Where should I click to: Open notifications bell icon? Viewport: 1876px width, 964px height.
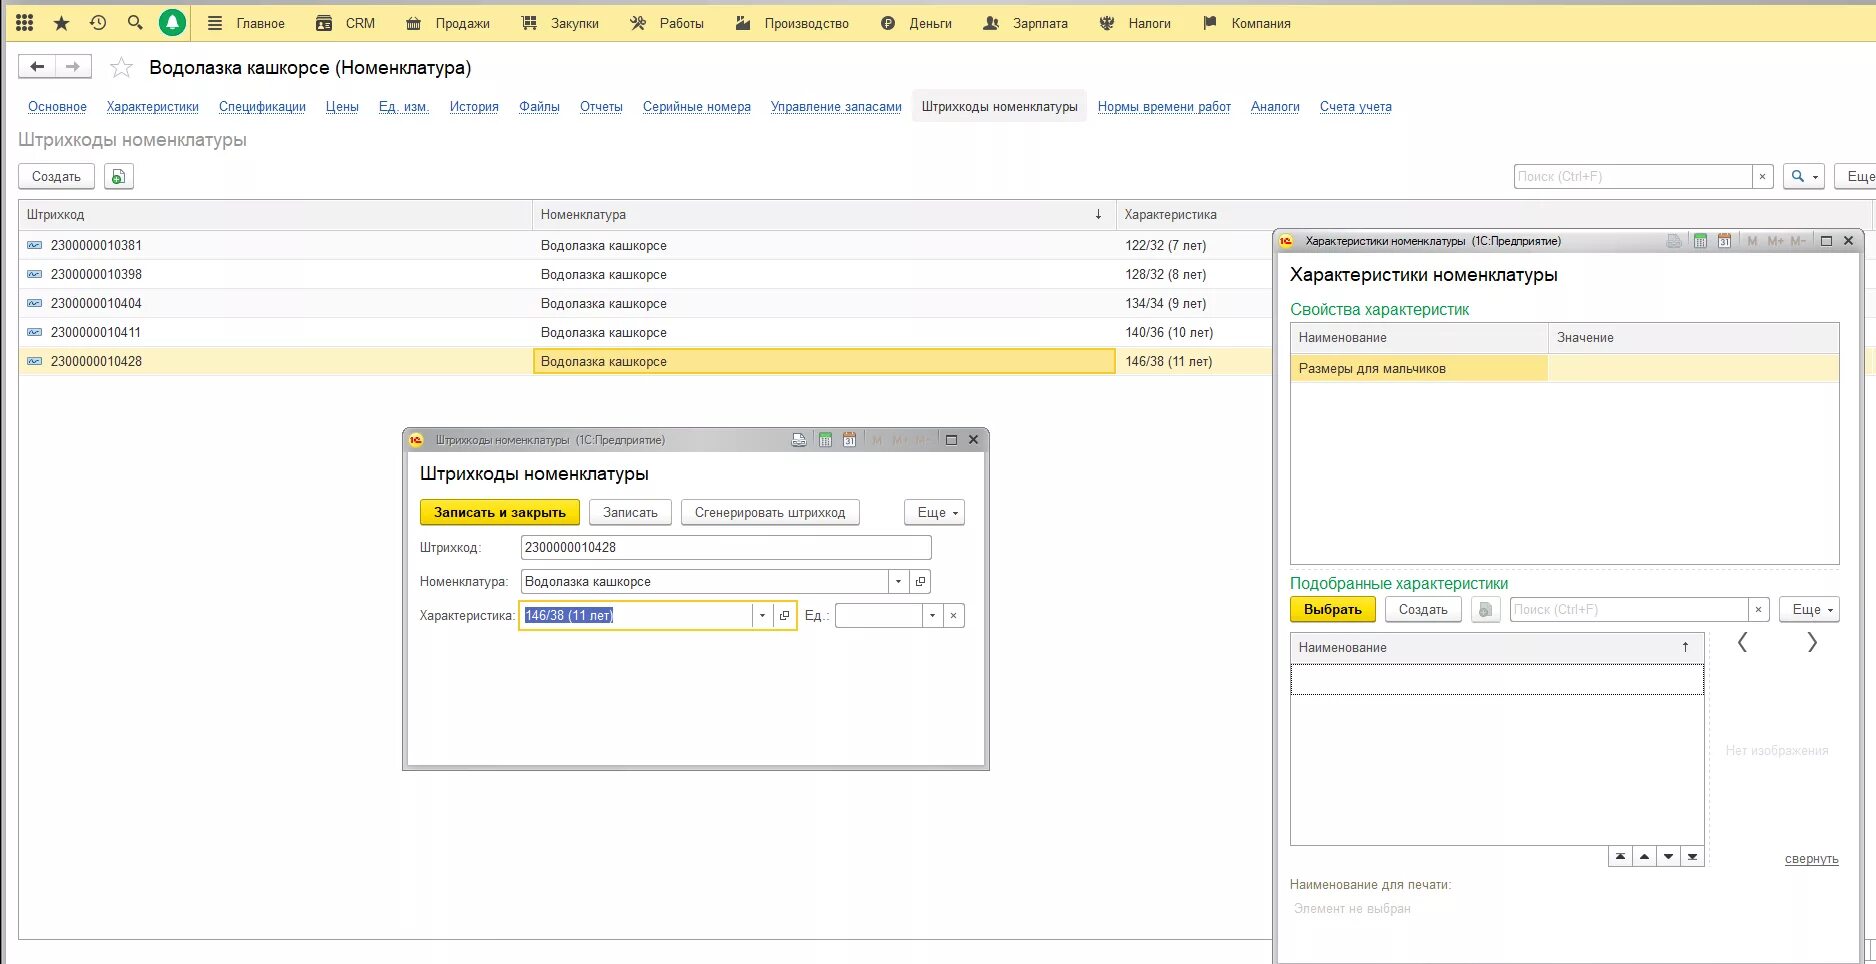[172, 22]
